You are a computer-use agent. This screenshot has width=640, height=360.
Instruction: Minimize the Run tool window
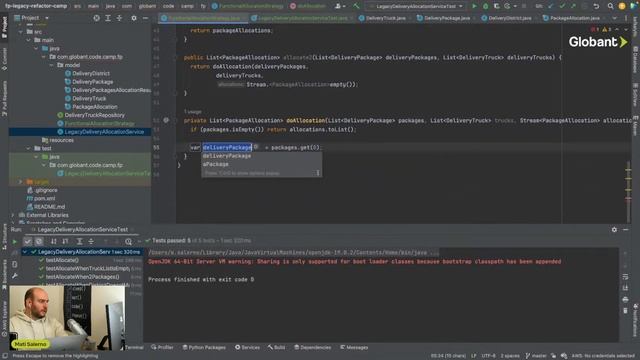(625, 230)
